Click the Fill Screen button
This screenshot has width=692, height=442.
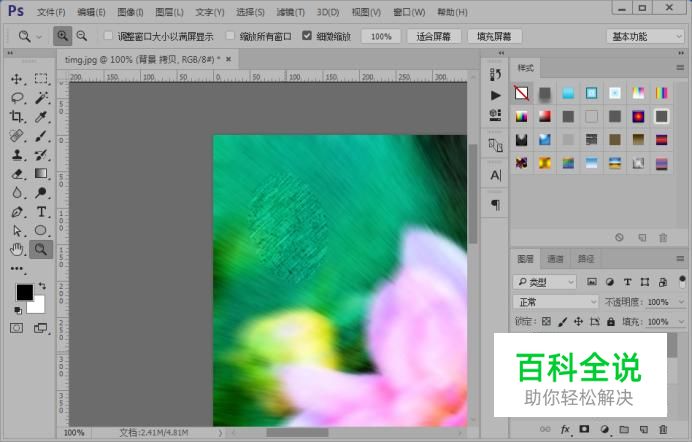click(494, 36)
